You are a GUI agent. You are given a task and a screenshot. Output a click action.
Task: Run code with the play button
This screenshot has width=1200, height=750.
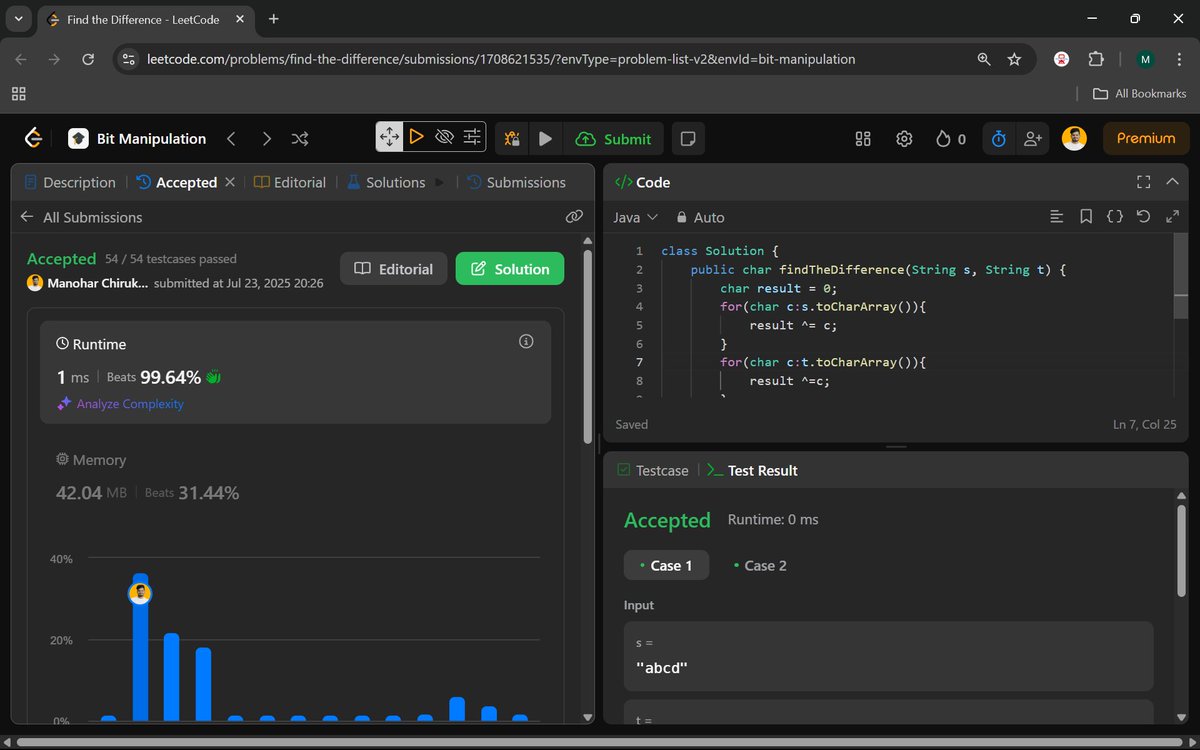pos(545,139)
